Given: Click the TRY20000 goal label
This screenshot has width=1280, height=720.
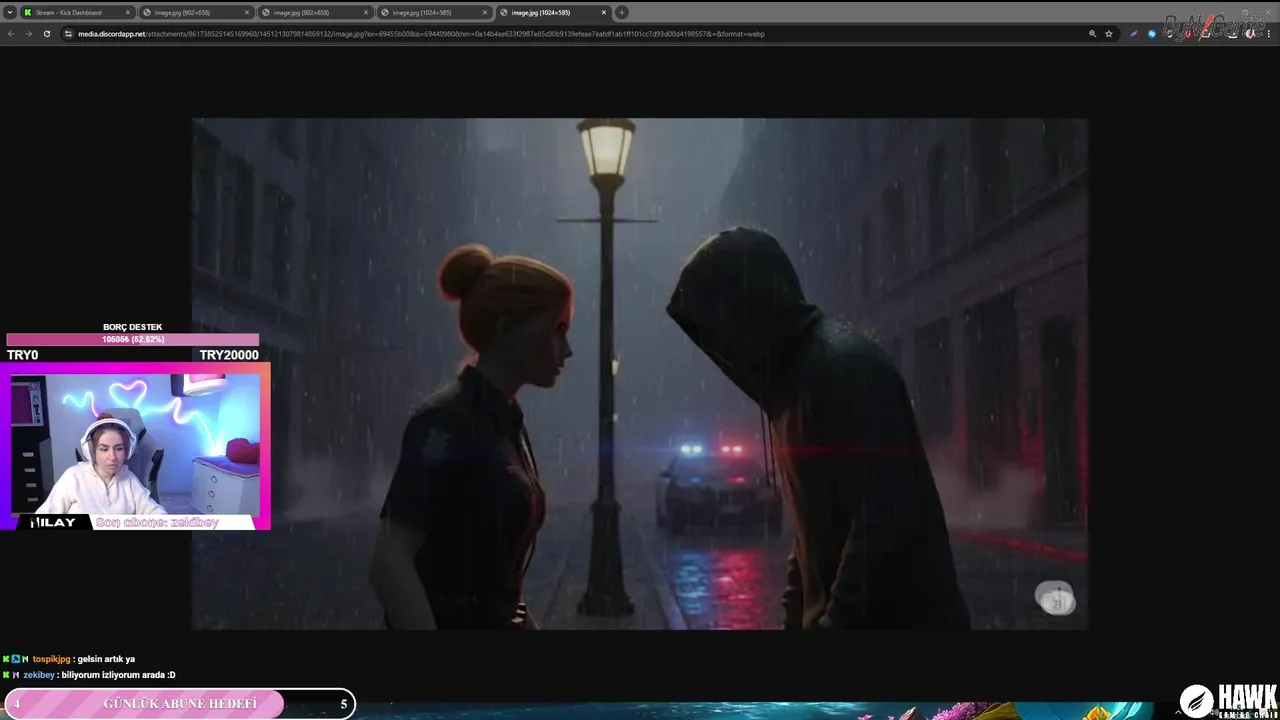Looking at the screenshot, I should (229, 355).
